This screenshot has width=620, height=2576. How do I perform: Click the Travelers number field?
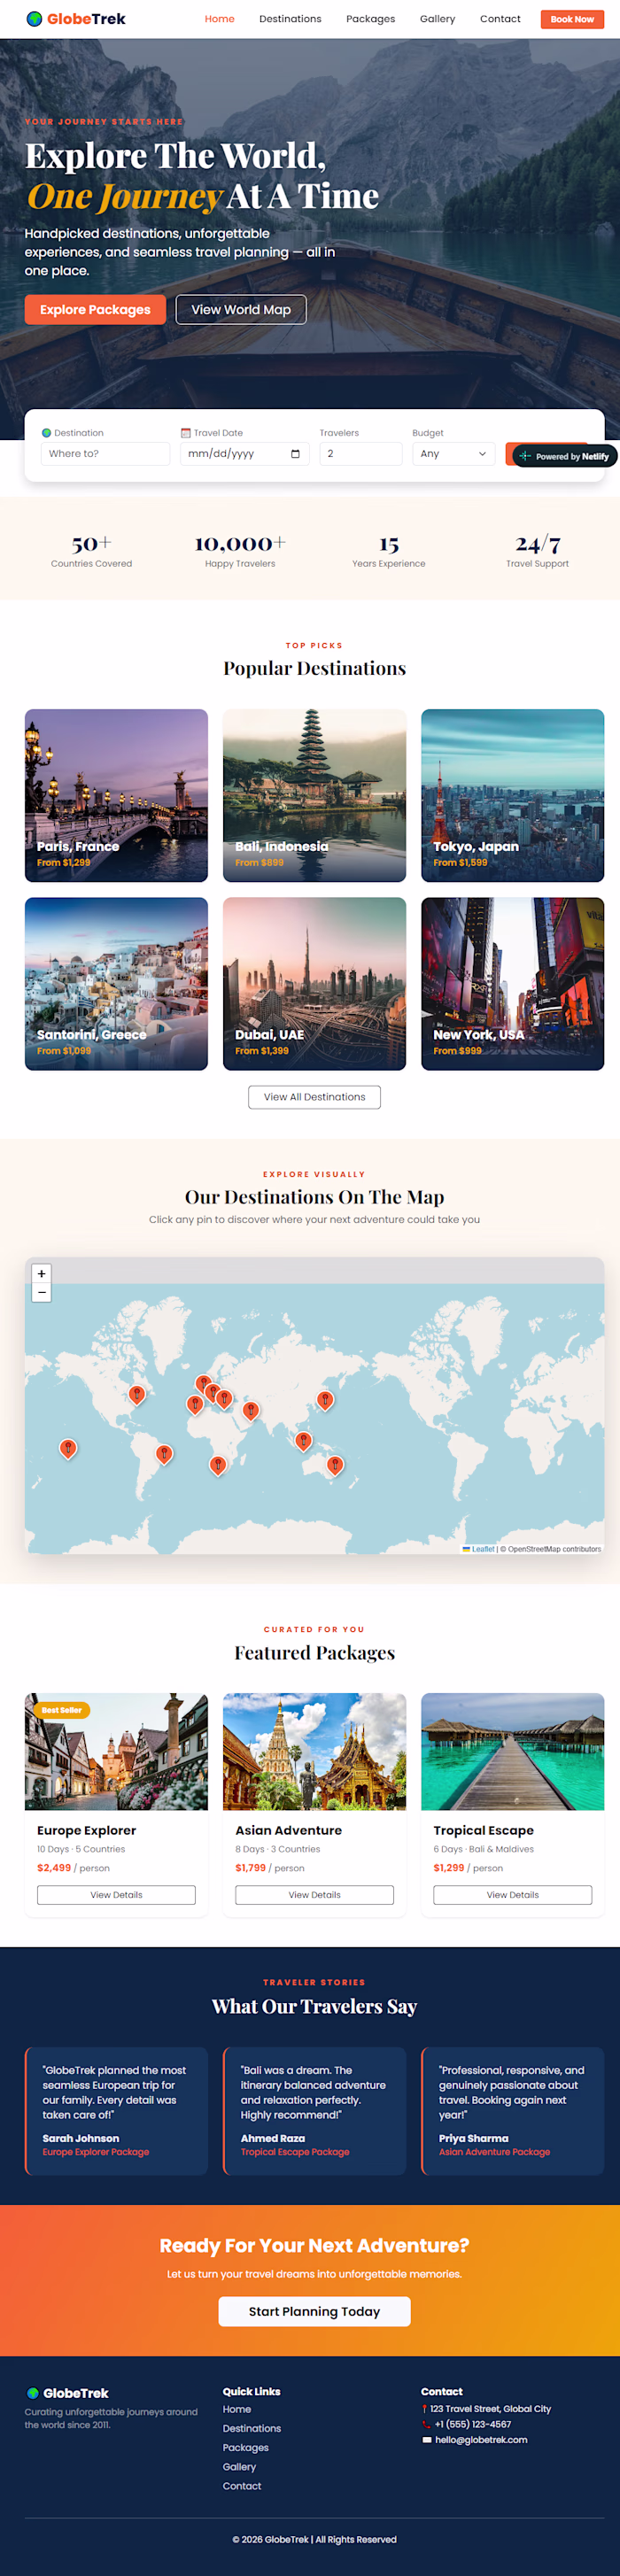click(x=360, y=454)
